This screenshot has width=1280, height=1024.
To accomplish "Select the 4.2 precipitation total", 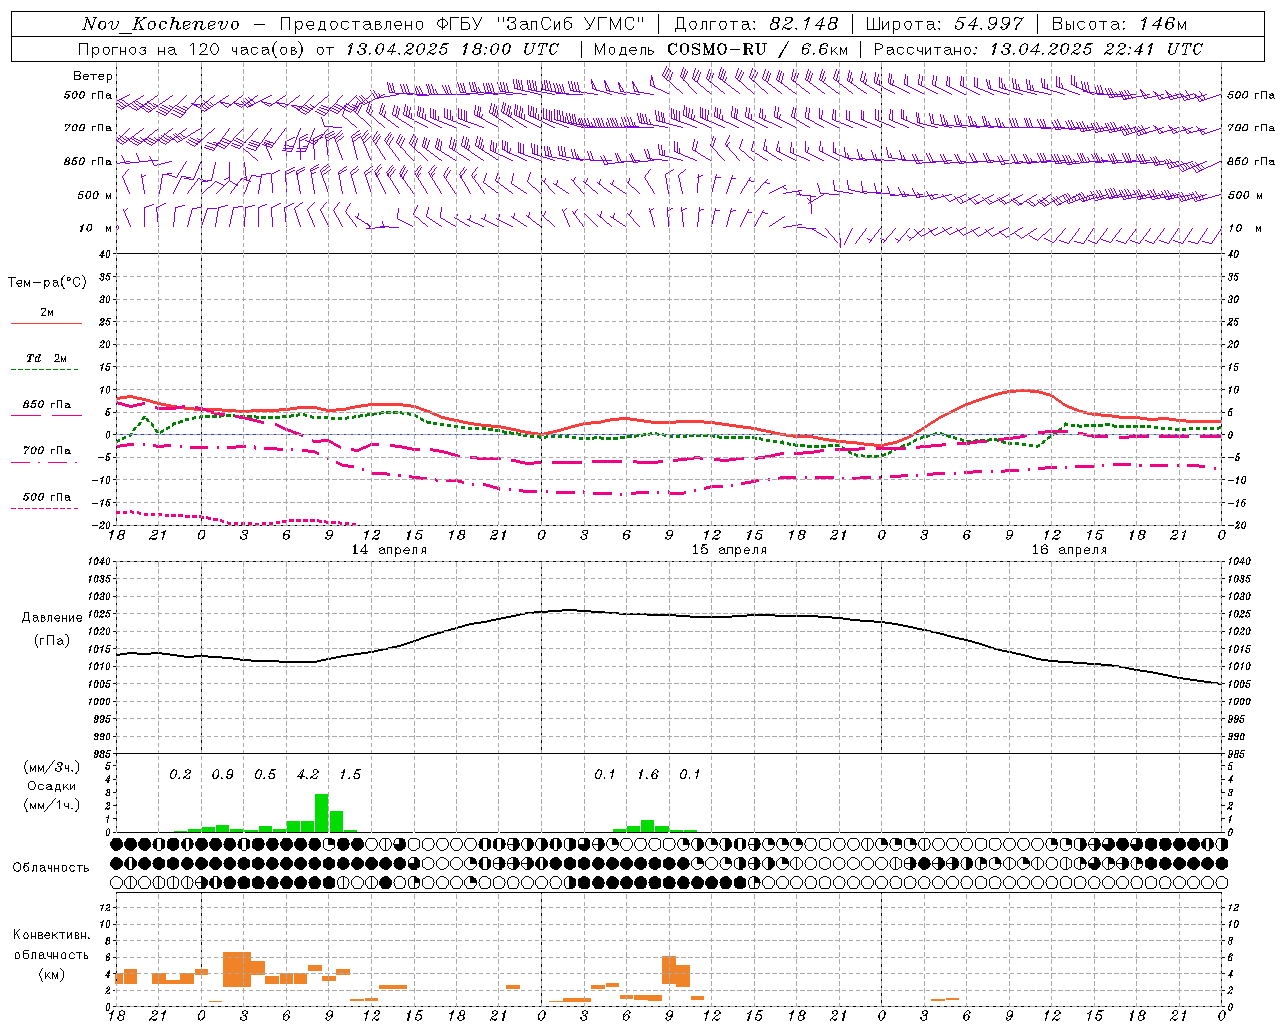I will point(308,774).
